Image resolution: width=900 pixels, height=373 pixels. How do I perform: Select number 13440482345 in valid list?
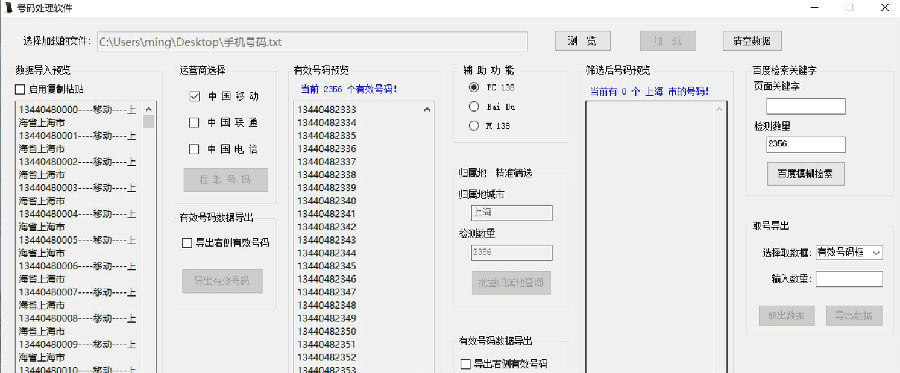(x=327, y=266)
